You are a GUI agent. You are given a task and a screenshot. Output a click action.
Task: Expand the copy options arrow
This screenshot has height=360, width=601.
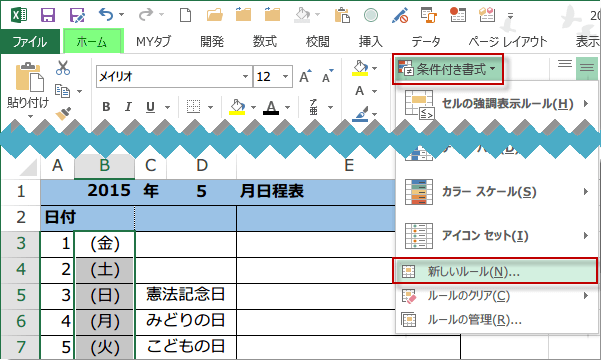79,91
